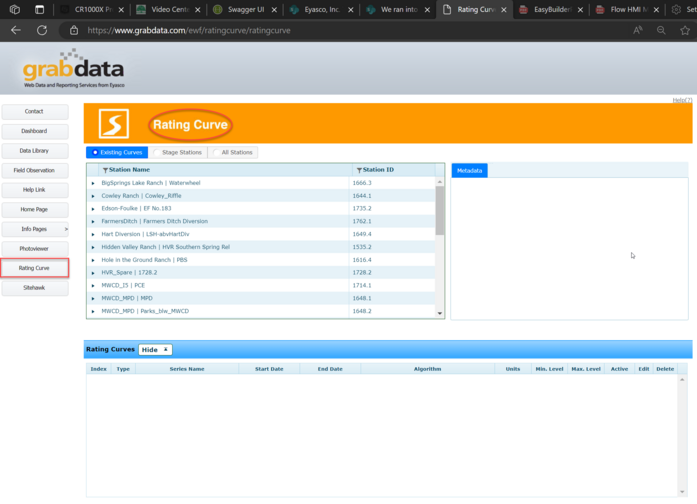The width and height of the screenshot is (697, 504).
Task: Click the grabdata logo
Action: 74,68
